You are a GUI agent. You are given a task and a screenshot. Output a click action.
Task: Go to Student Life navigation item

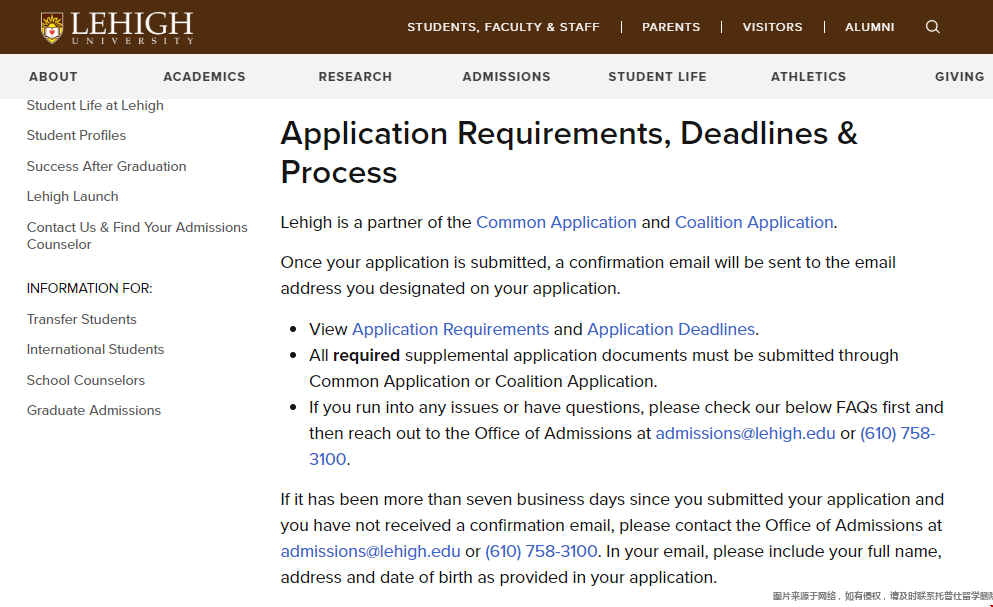tap(657, 77)
